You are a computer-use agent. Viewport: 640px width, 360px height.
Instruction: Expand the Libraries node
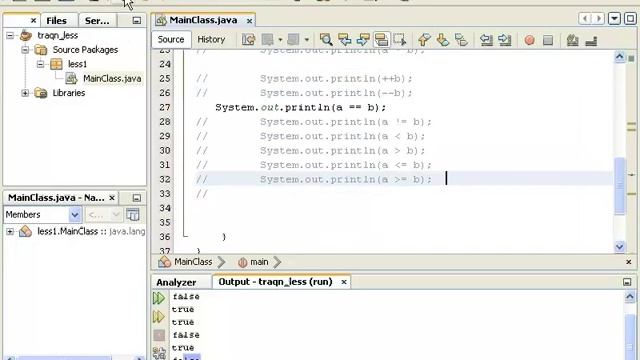(25, 93)
